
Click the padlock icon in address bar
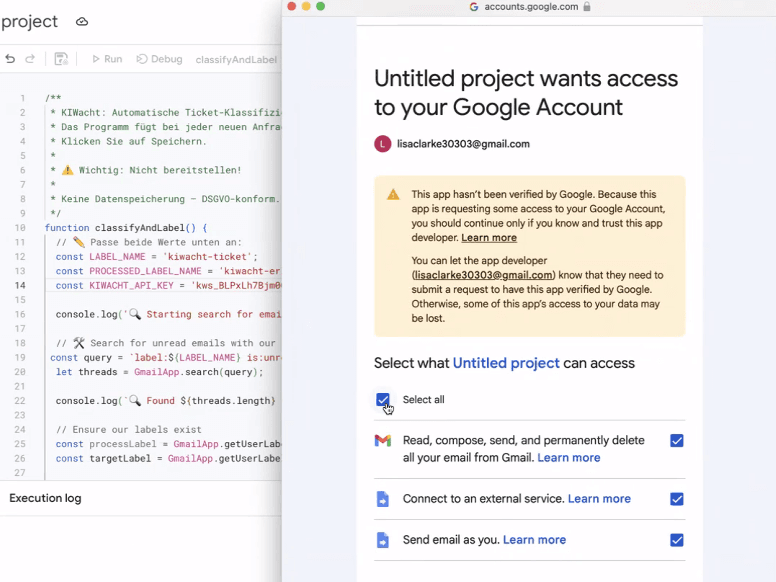pyautogui.click(x=587, y=6)
